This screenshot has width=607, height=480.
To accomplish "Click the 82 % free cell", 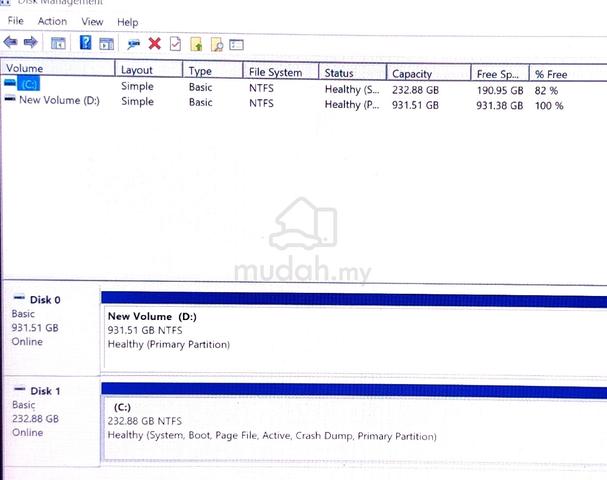I will (x=546, y=91).
